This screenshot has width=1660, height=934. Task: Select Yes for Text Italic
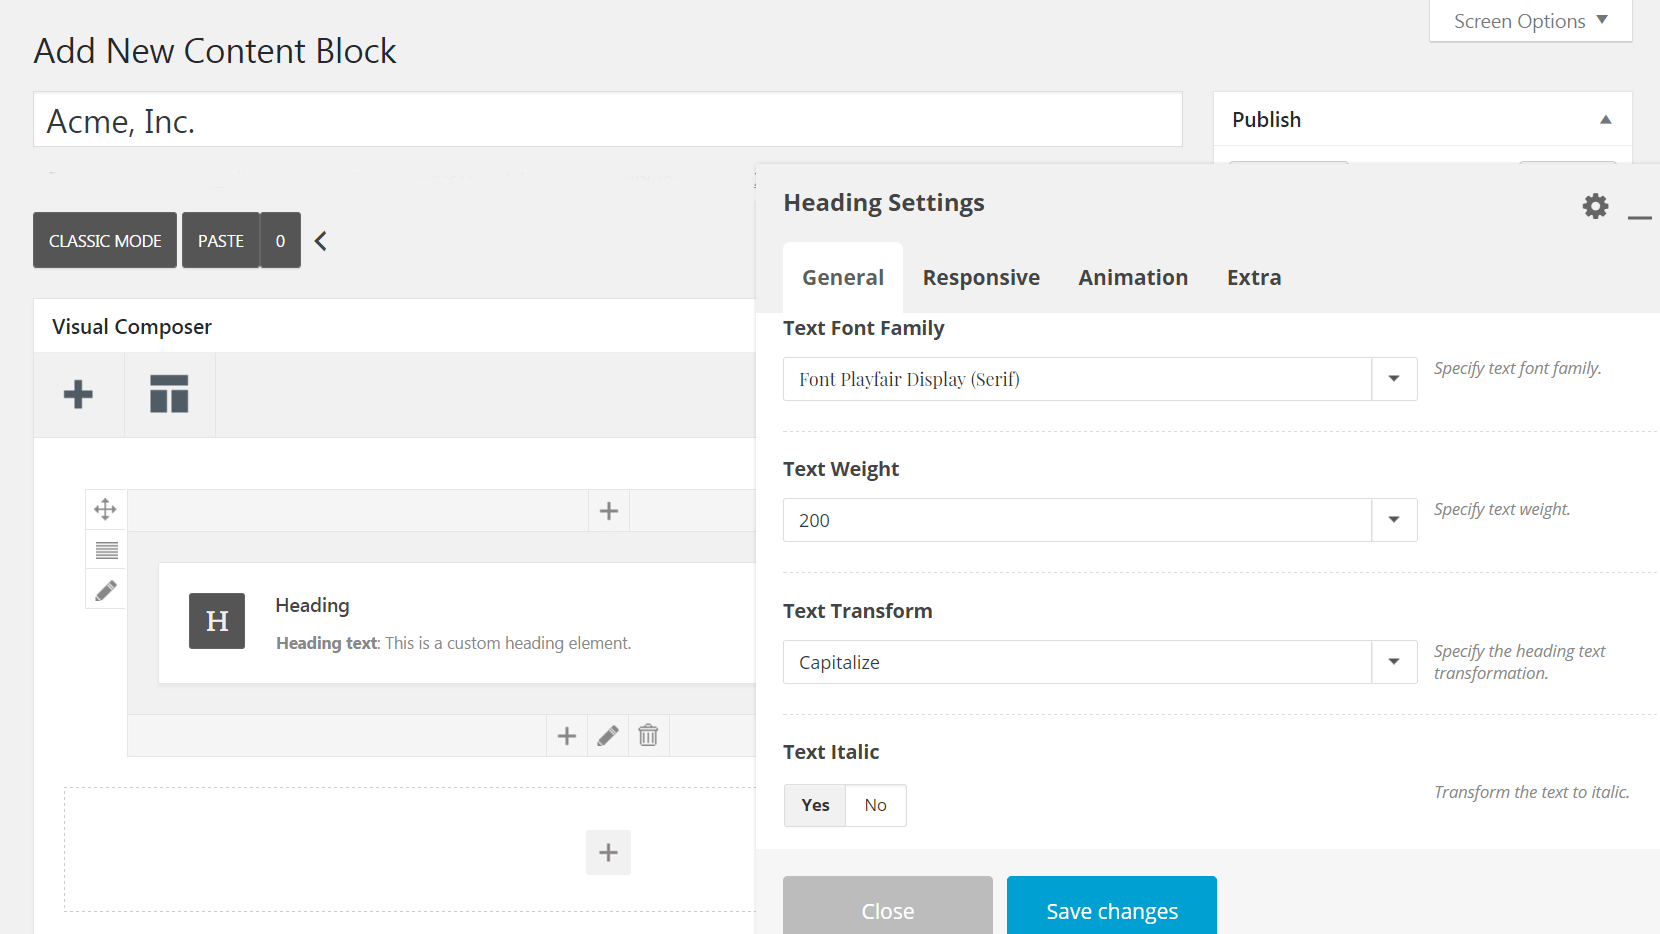(815, 805)
